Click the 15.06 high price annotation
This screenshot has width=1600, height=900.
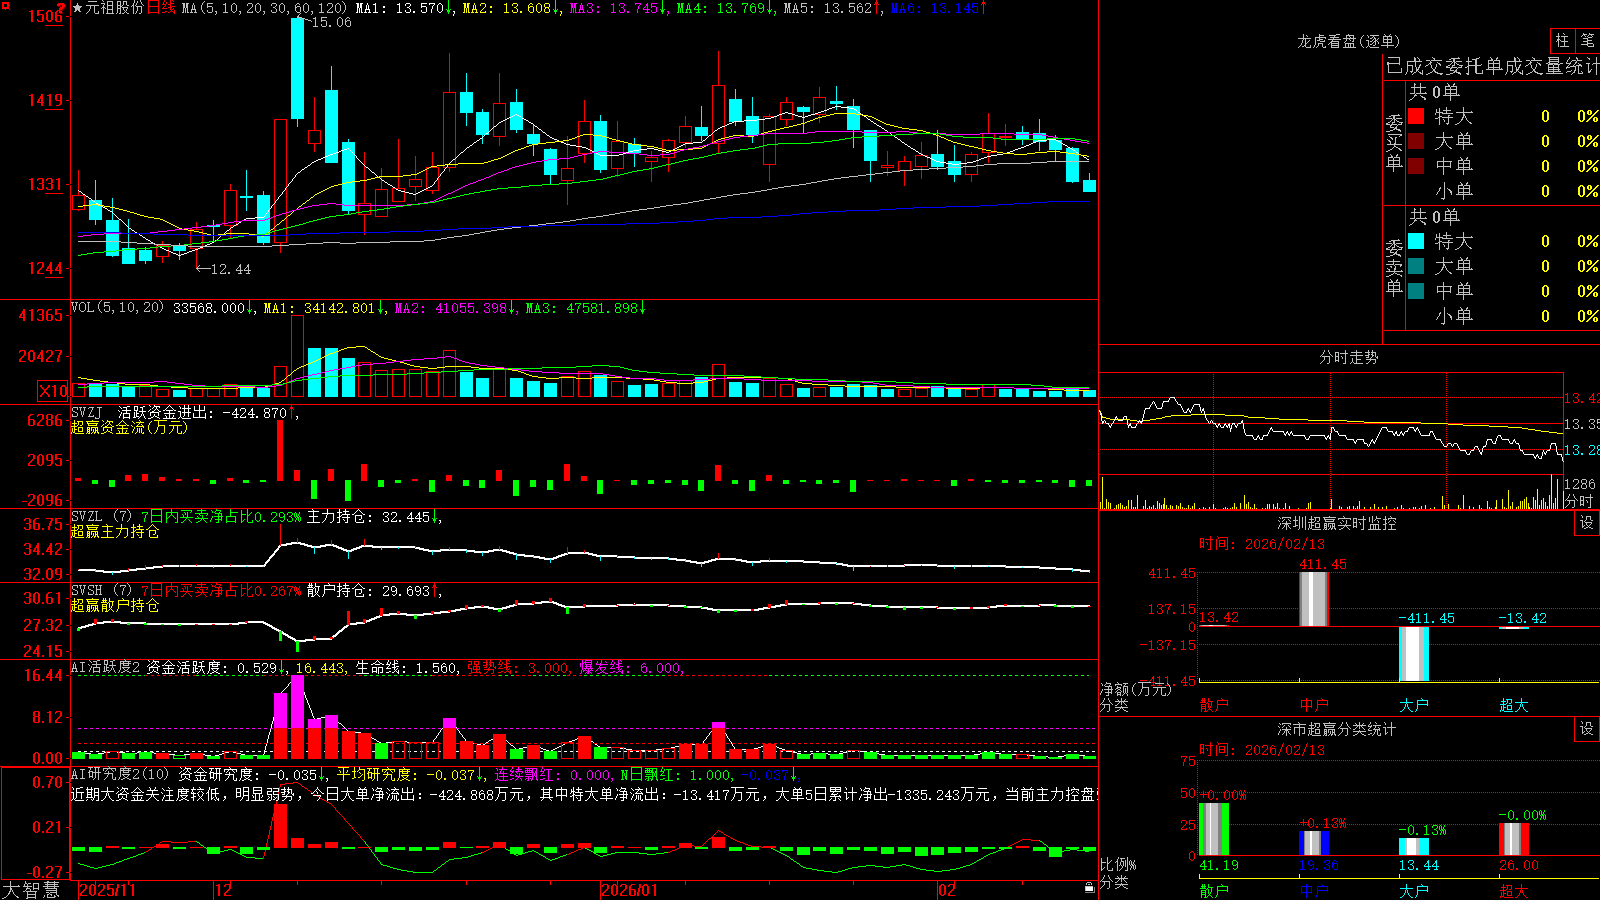[331, 22]
